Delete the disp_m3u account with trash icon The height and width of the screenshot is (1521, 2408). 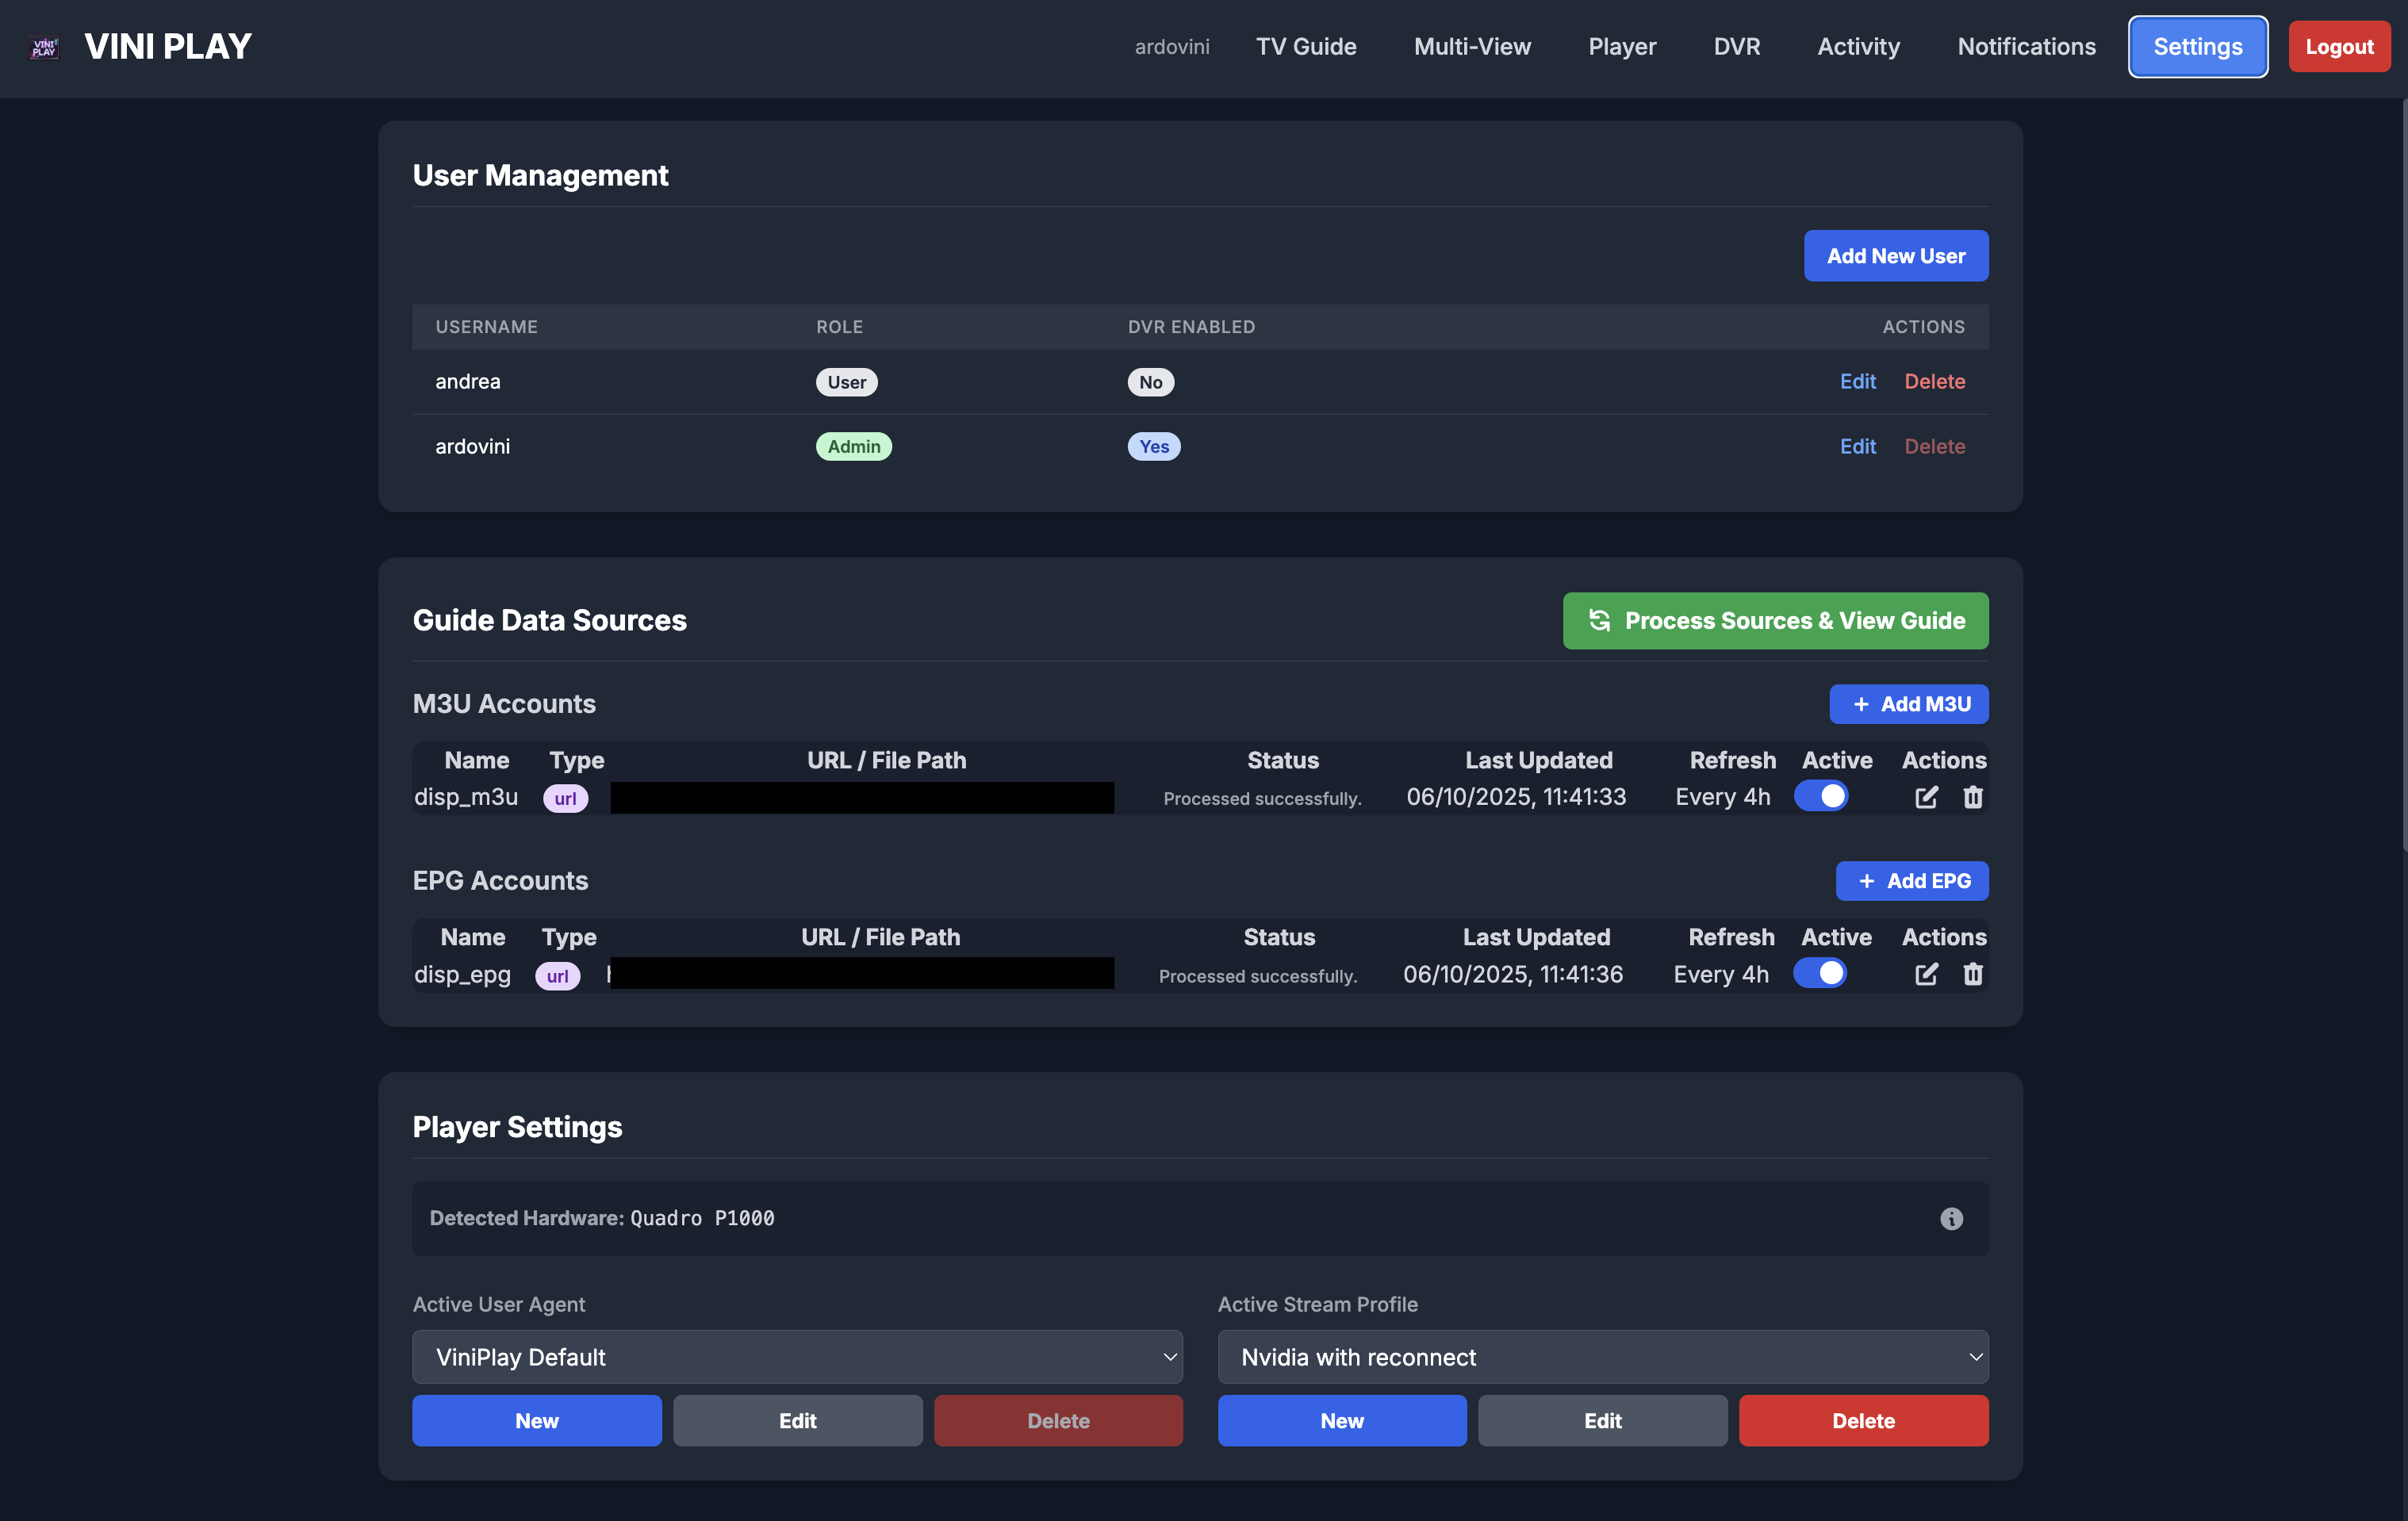click(1972, 797)
